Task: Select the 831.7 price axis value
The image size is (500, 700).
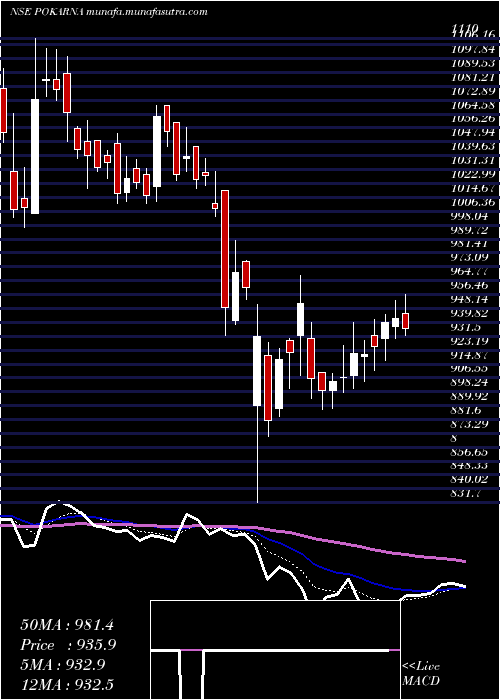Action: click(467, 493)
